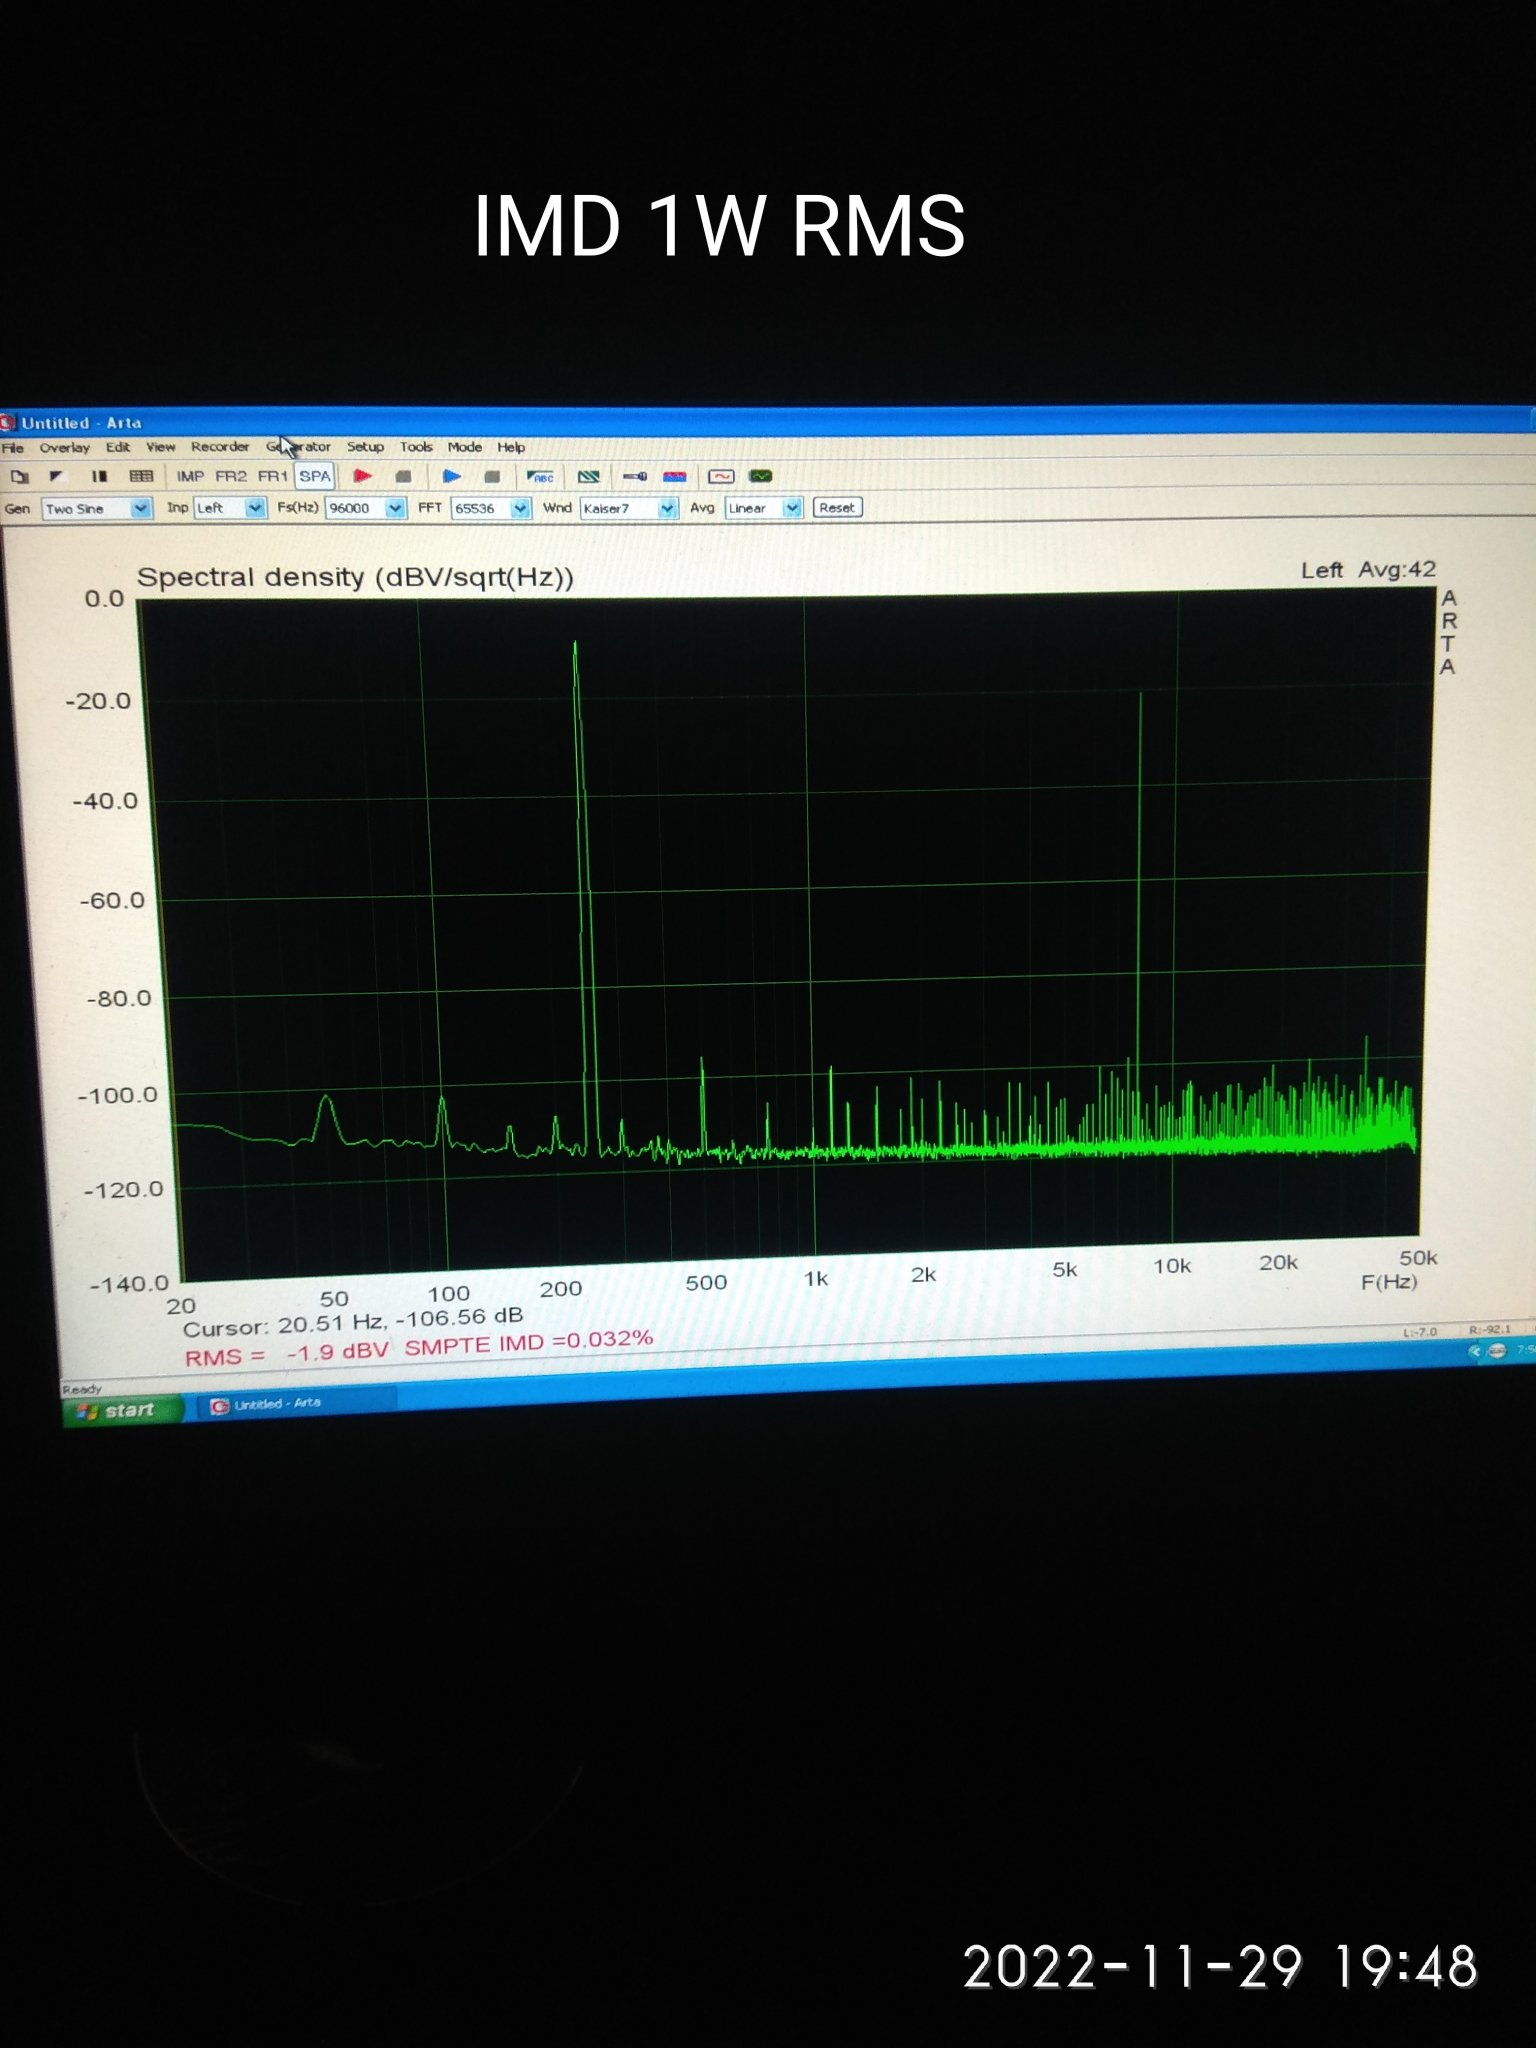Click the RMS = -1.9 dBV readout
The width and height of the screenshot is (1536, 2048).
286,1354
